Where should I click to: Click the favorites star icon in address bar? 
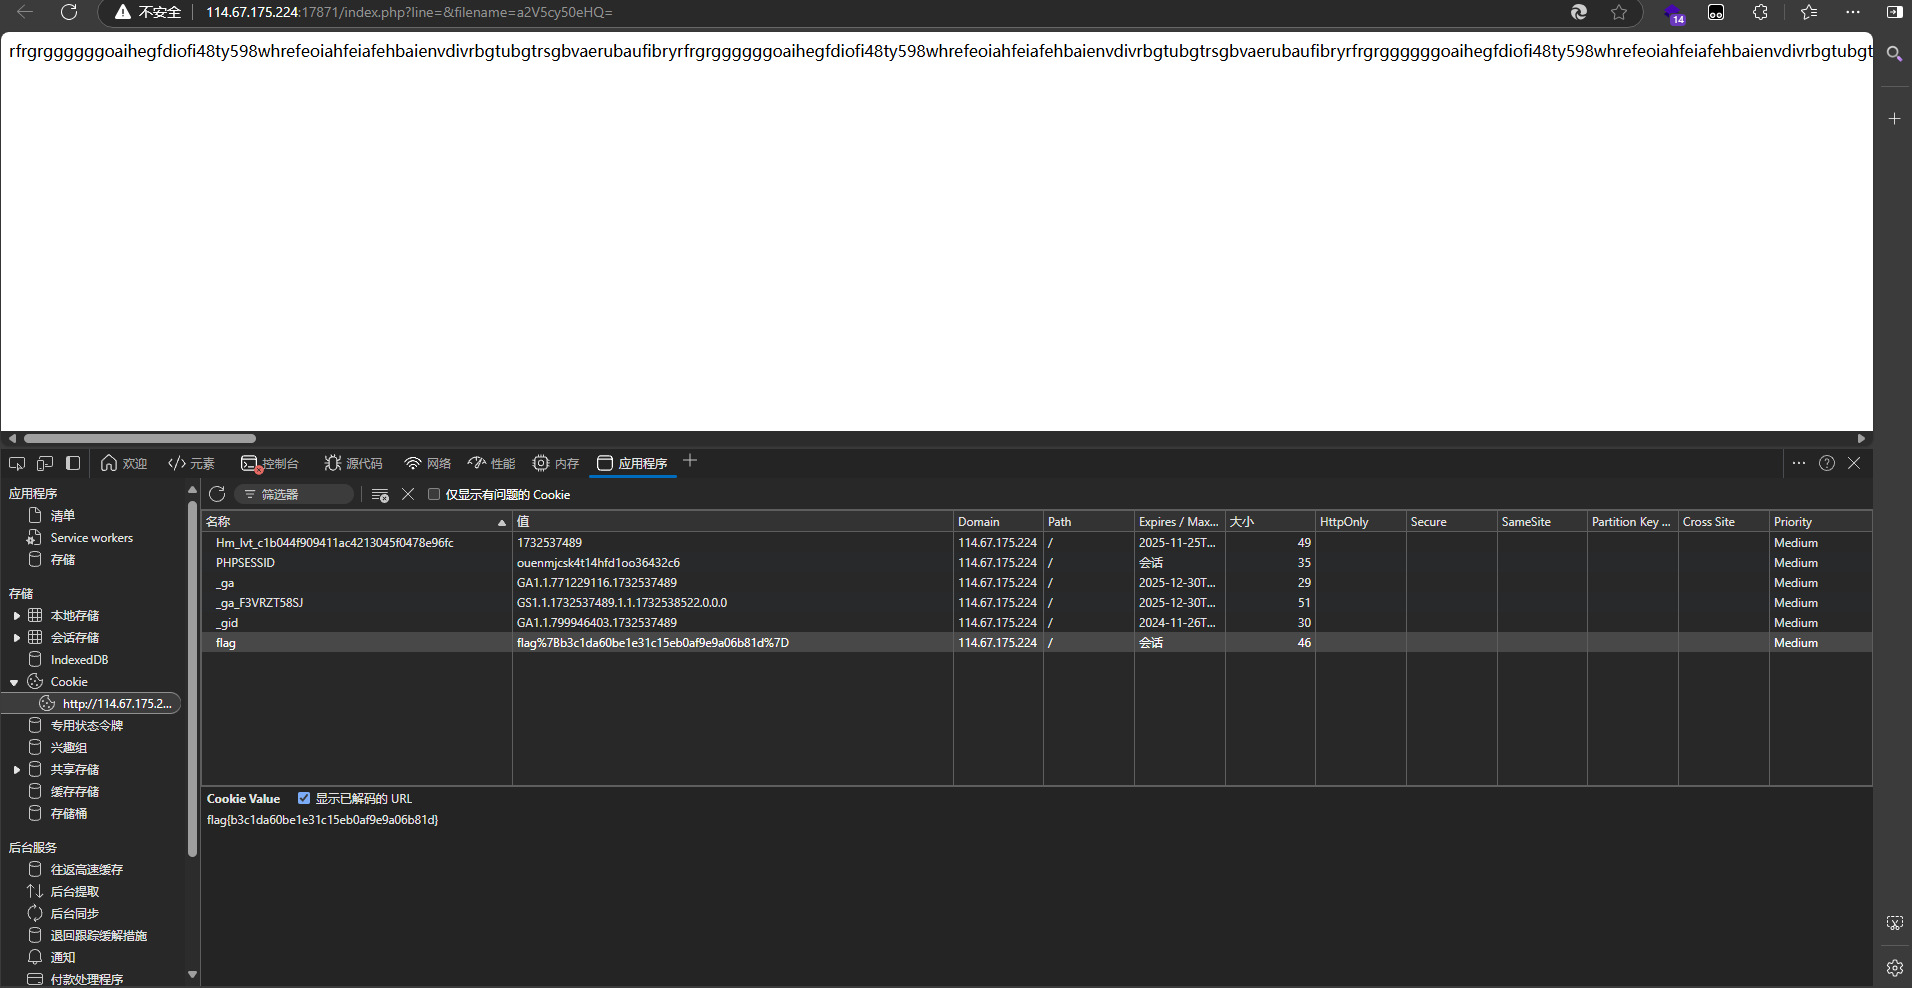click(x=1619, y=12)
